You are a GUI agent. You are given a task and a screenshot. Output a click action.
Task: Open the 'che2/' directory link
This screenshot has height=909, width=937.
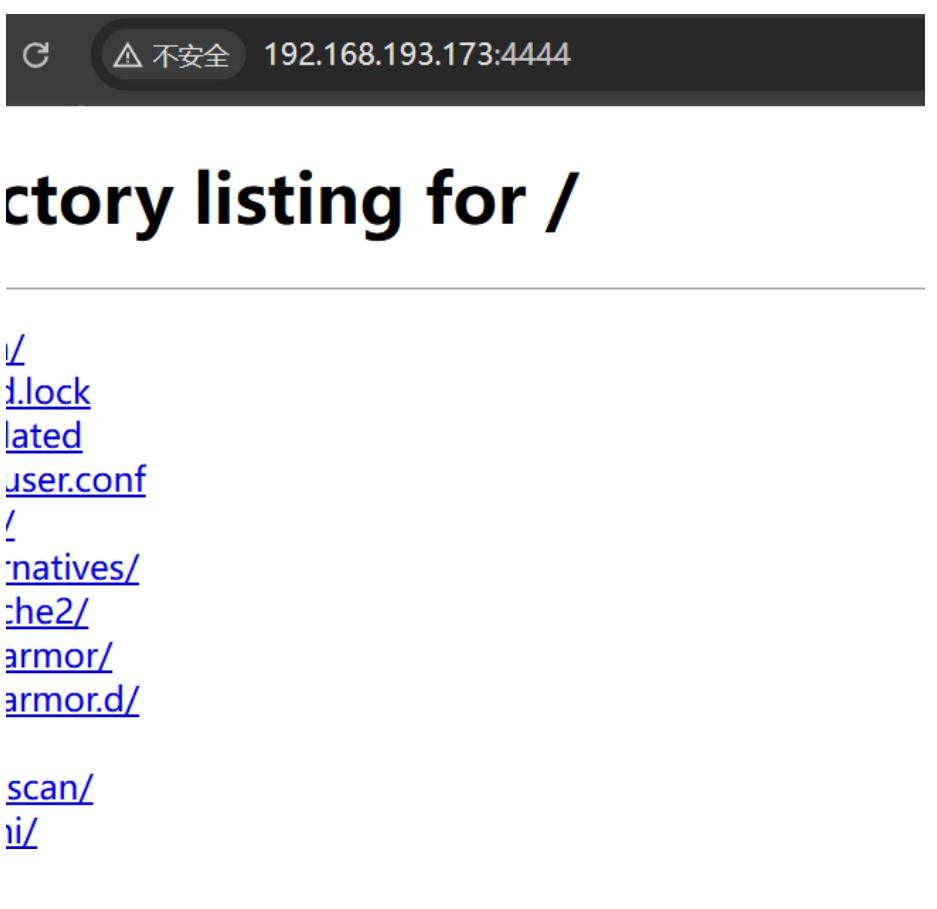47,612
